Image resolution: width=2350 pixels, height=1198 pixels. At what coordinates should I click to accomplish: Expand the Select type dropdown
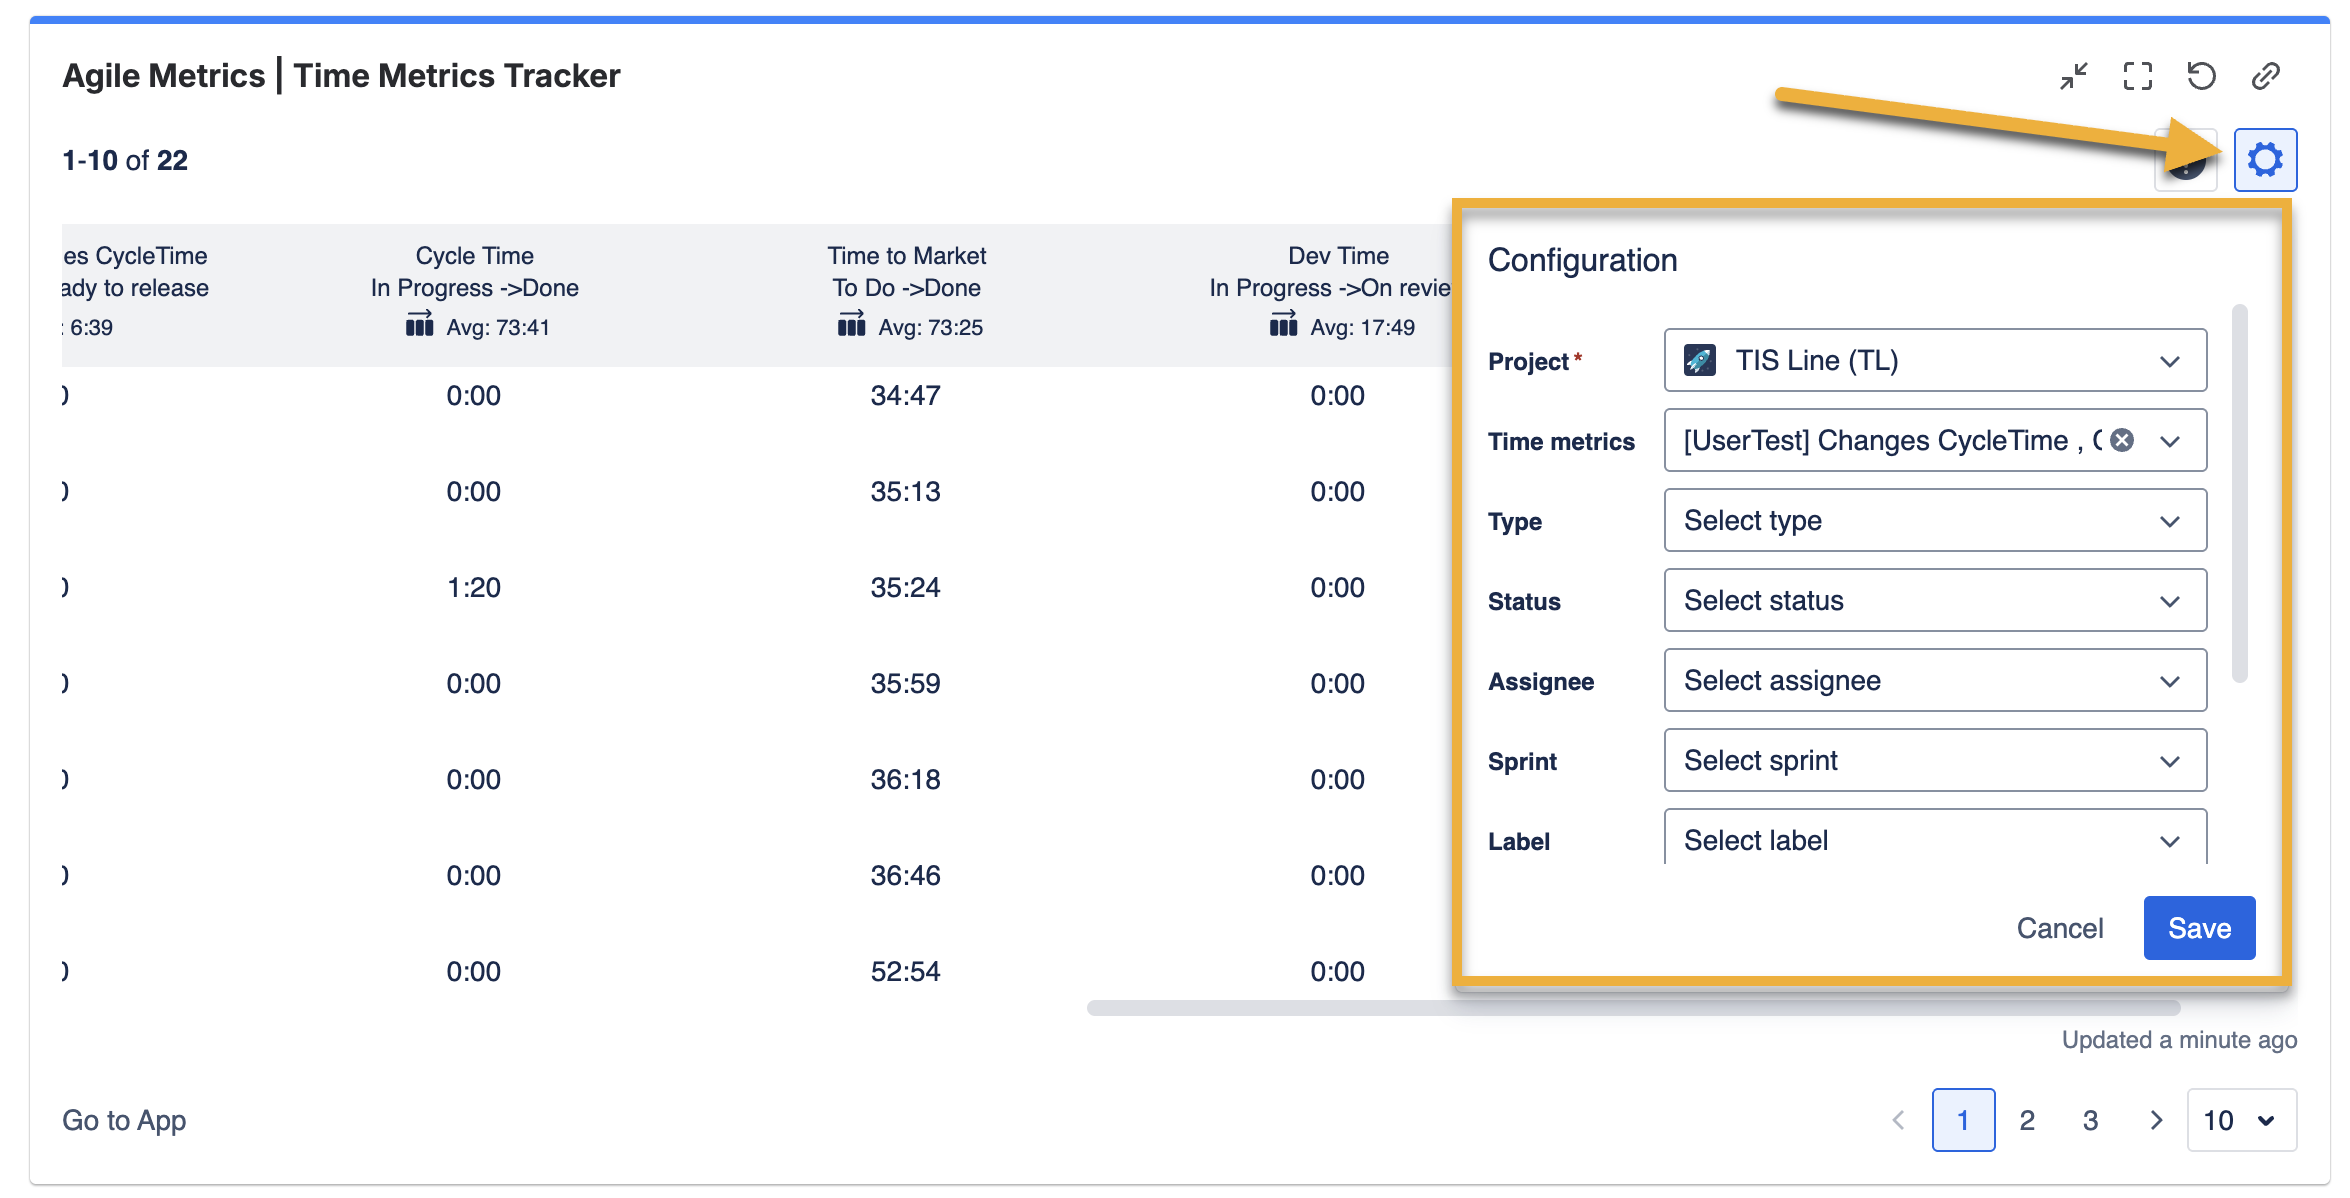pos(1935,520)
